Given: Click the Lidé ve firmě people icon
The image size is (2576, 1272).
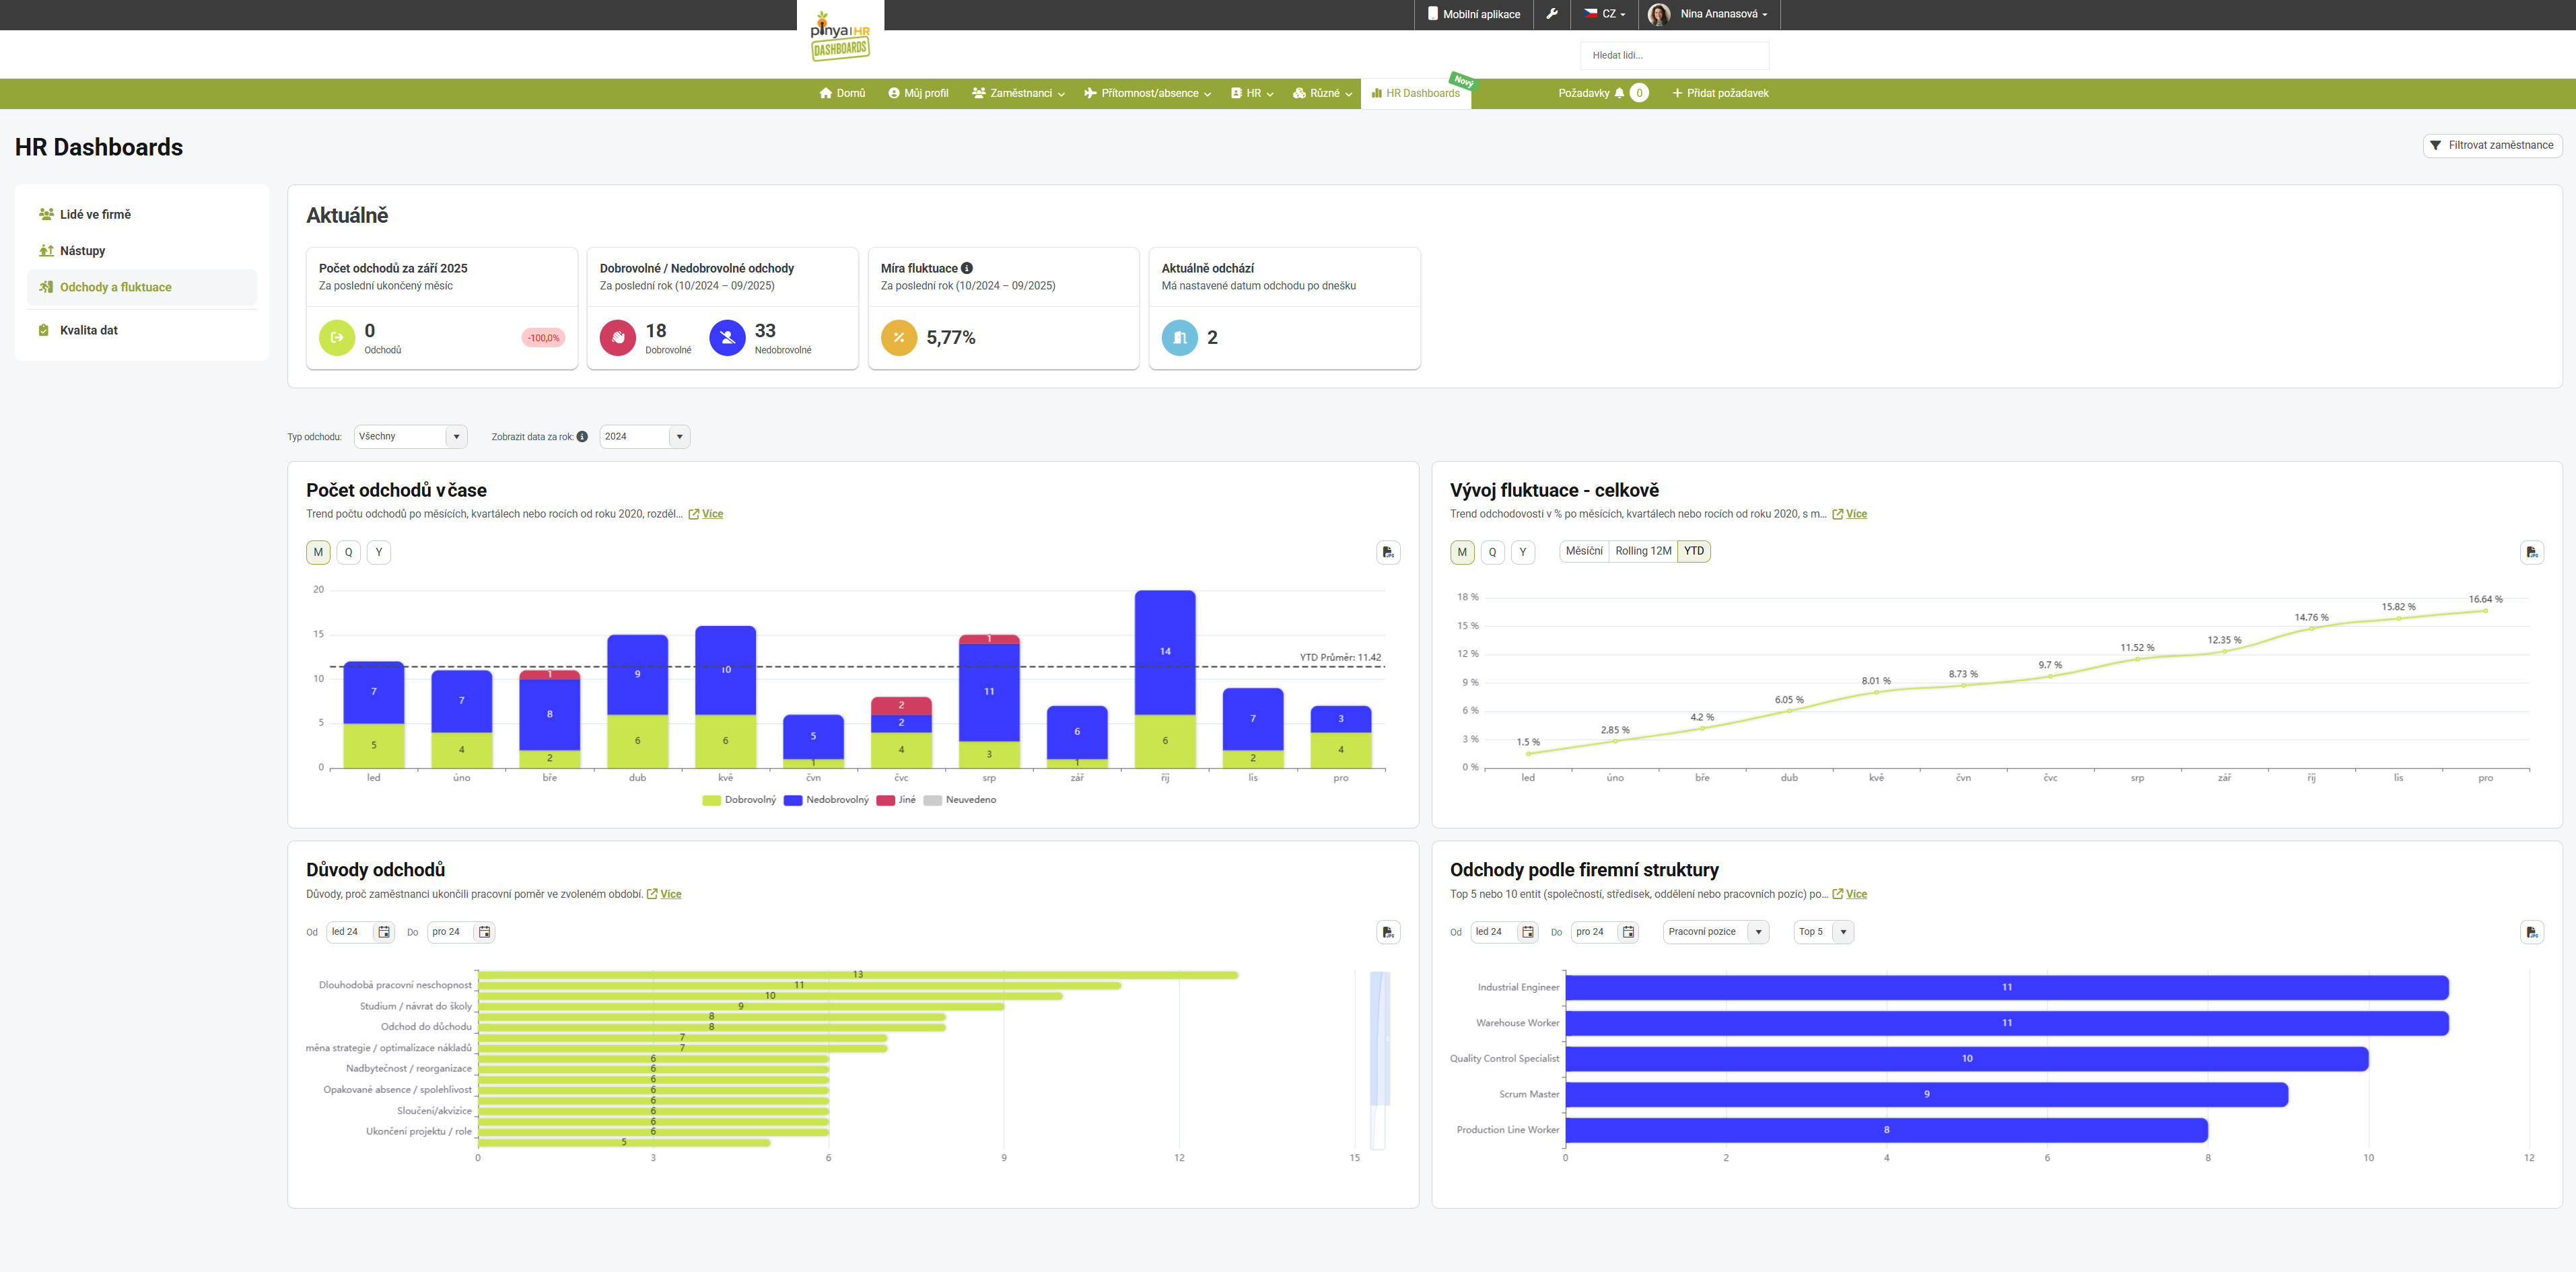Looking at the screenshot, I should coord(46,214).
